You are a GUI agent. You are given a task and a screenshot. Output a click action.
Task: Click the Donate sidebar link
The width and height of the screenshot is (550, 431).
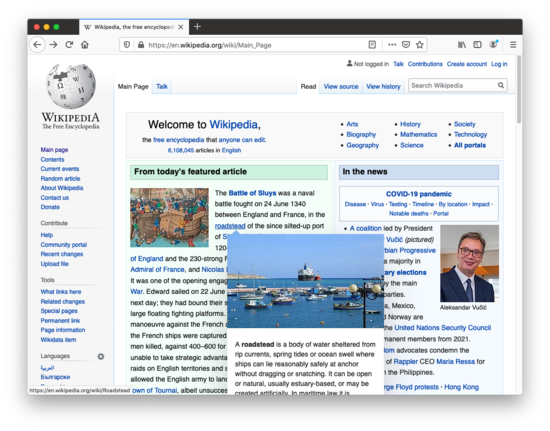click(50, 207)
